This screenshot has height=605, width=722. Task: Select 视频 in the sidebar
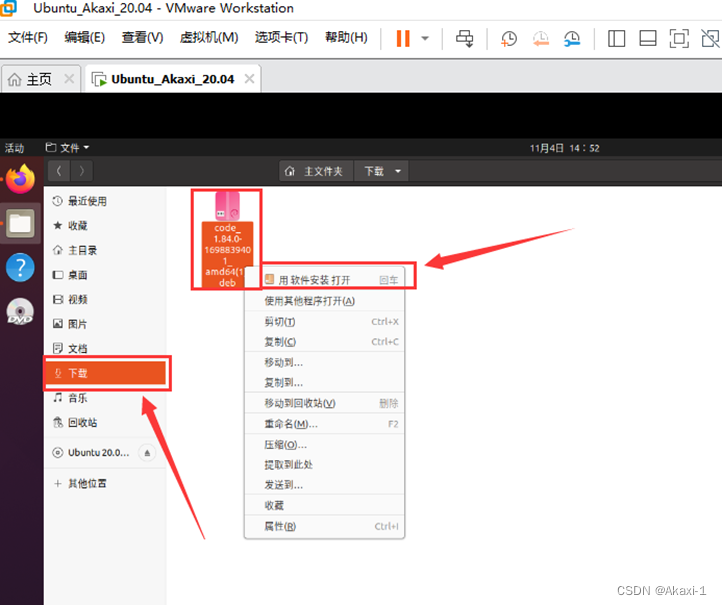pos(105,300)
